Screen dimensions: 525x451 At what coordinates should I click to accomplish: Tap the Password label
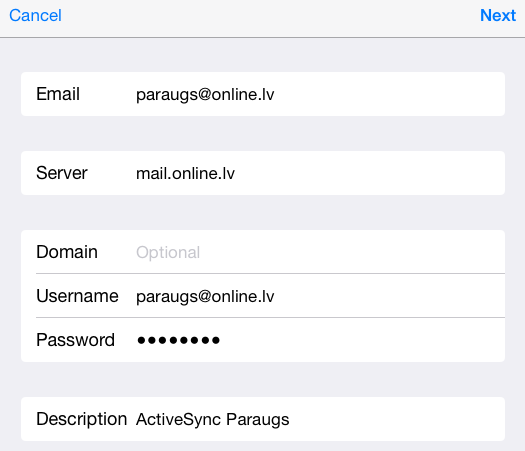(x=75, y=340)
